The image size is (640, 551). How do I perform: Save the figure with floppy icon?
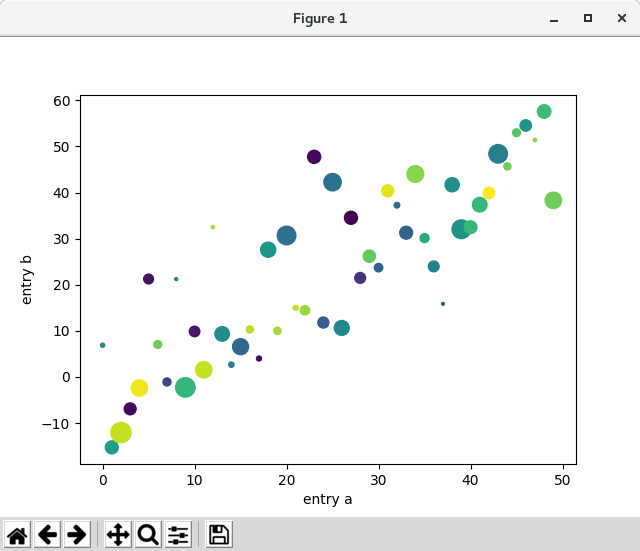219,535
